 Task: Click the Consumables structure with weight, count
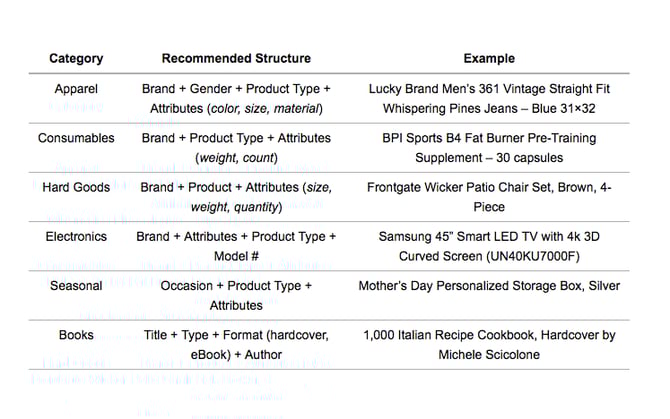[236, 148]
